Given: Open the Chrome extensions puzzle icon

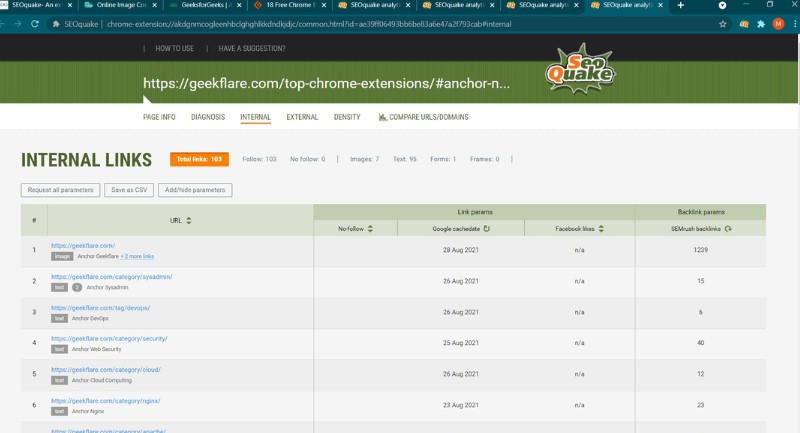Looking at the screenshot, I should pos(760,23).
